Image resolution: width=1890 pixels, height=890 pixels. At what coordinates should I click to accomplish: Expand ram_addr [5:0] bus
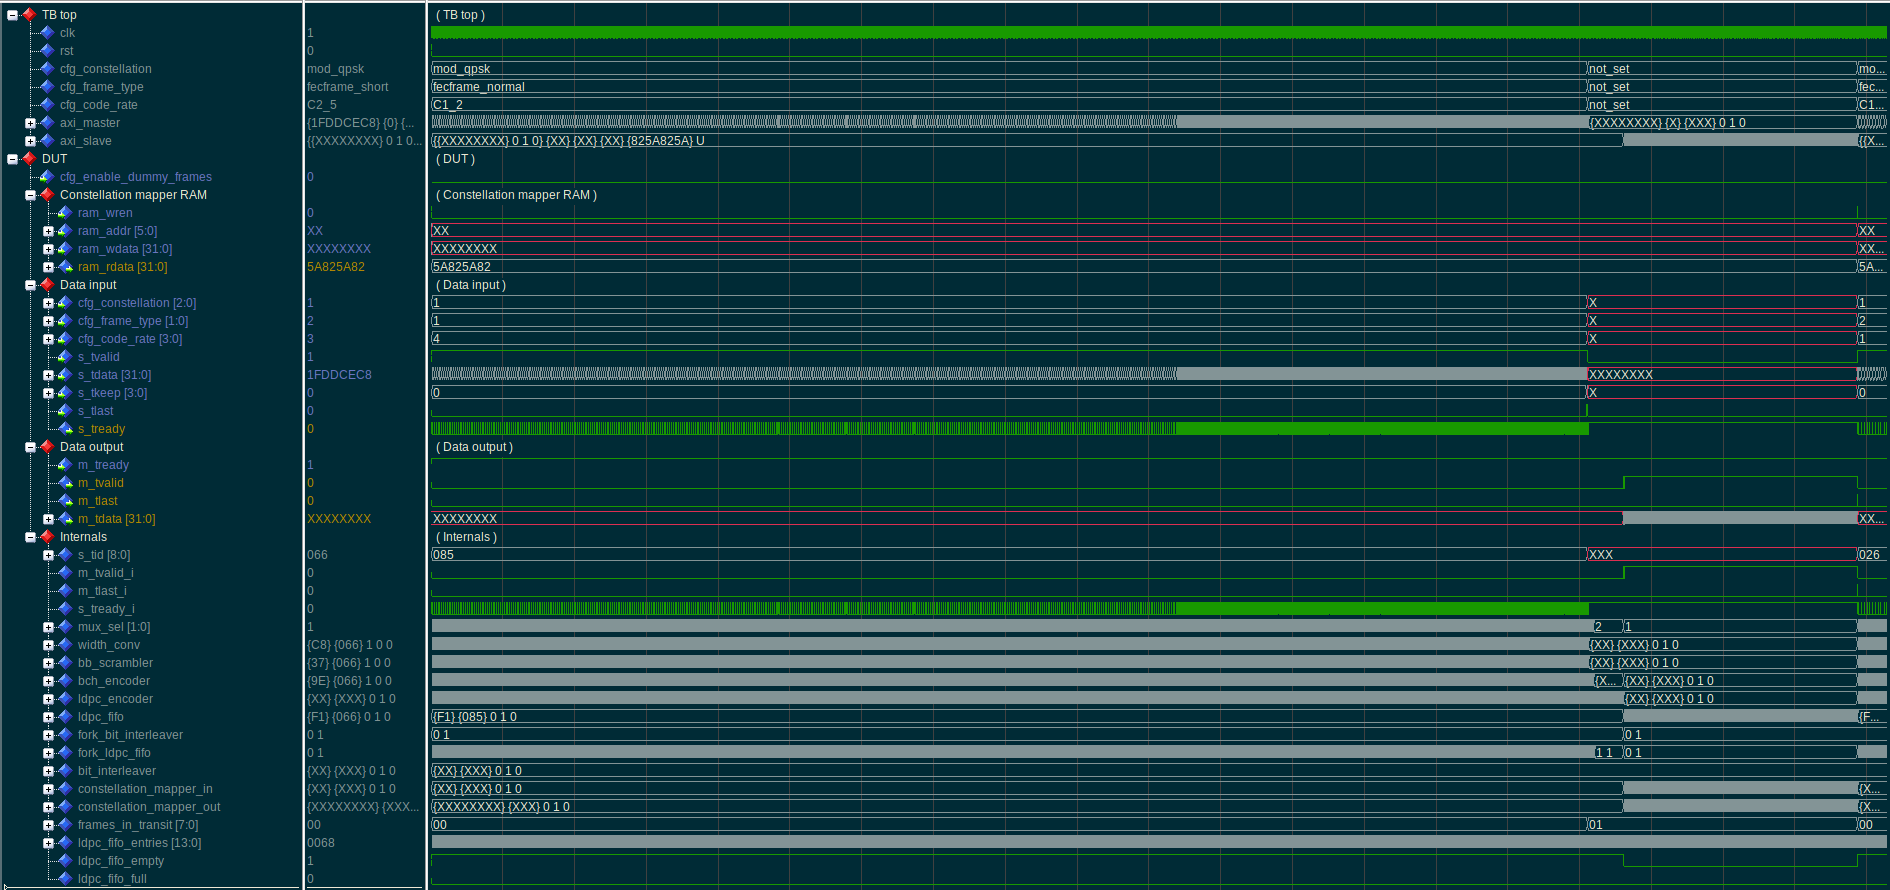pos(48,231)
